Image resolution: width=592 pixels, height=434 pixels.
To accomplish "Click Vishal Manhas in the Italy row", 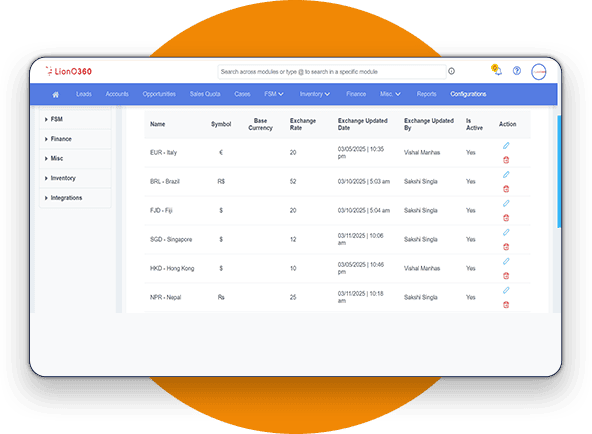I will point(422,152).
